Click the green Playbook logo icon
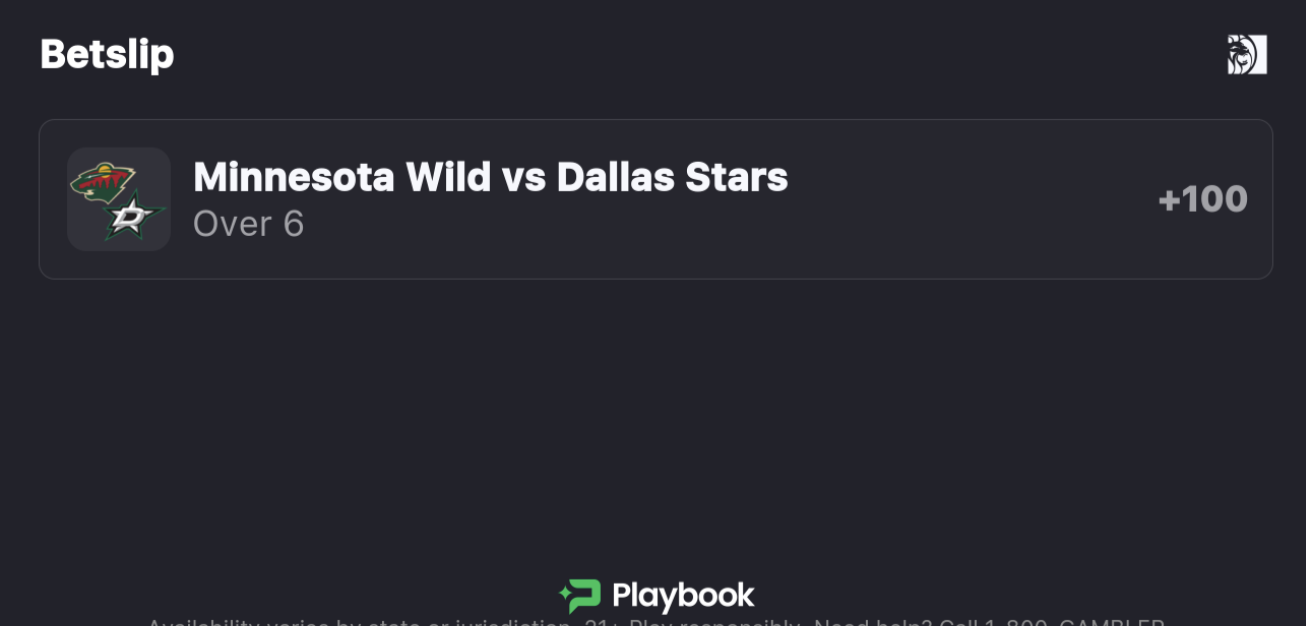The image size is (1306, 626). pyautogui.click(x=580, y=596)
